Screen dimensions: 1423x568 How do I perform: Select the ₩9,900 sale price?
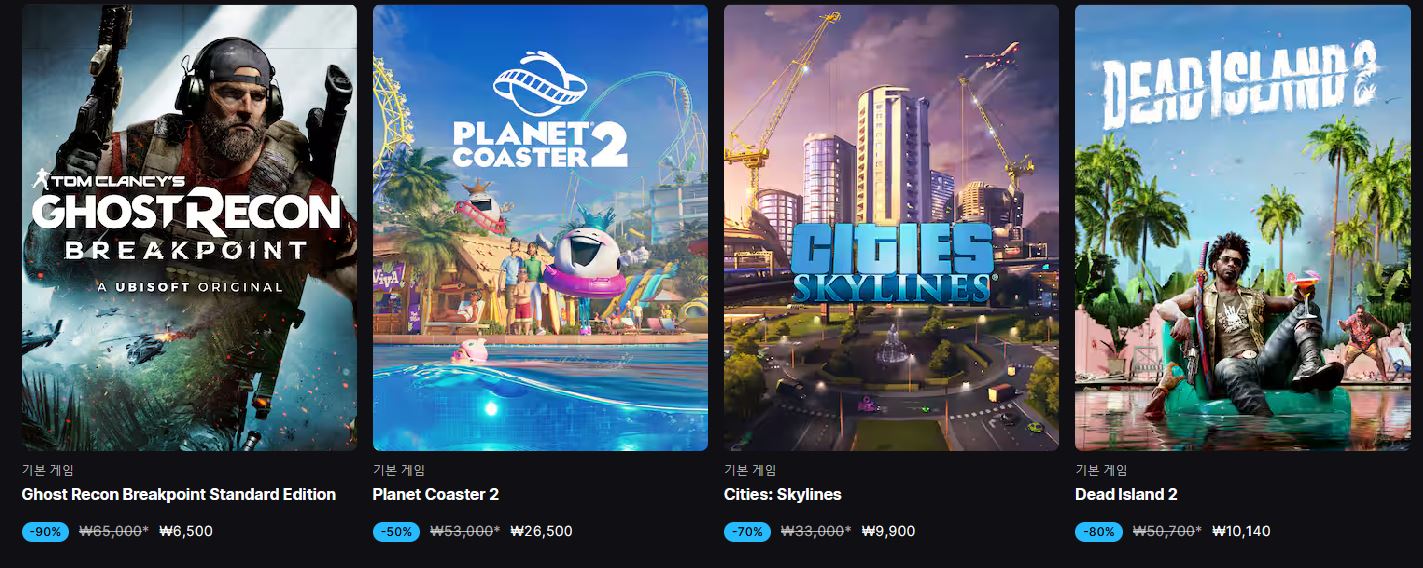(888, 532)
